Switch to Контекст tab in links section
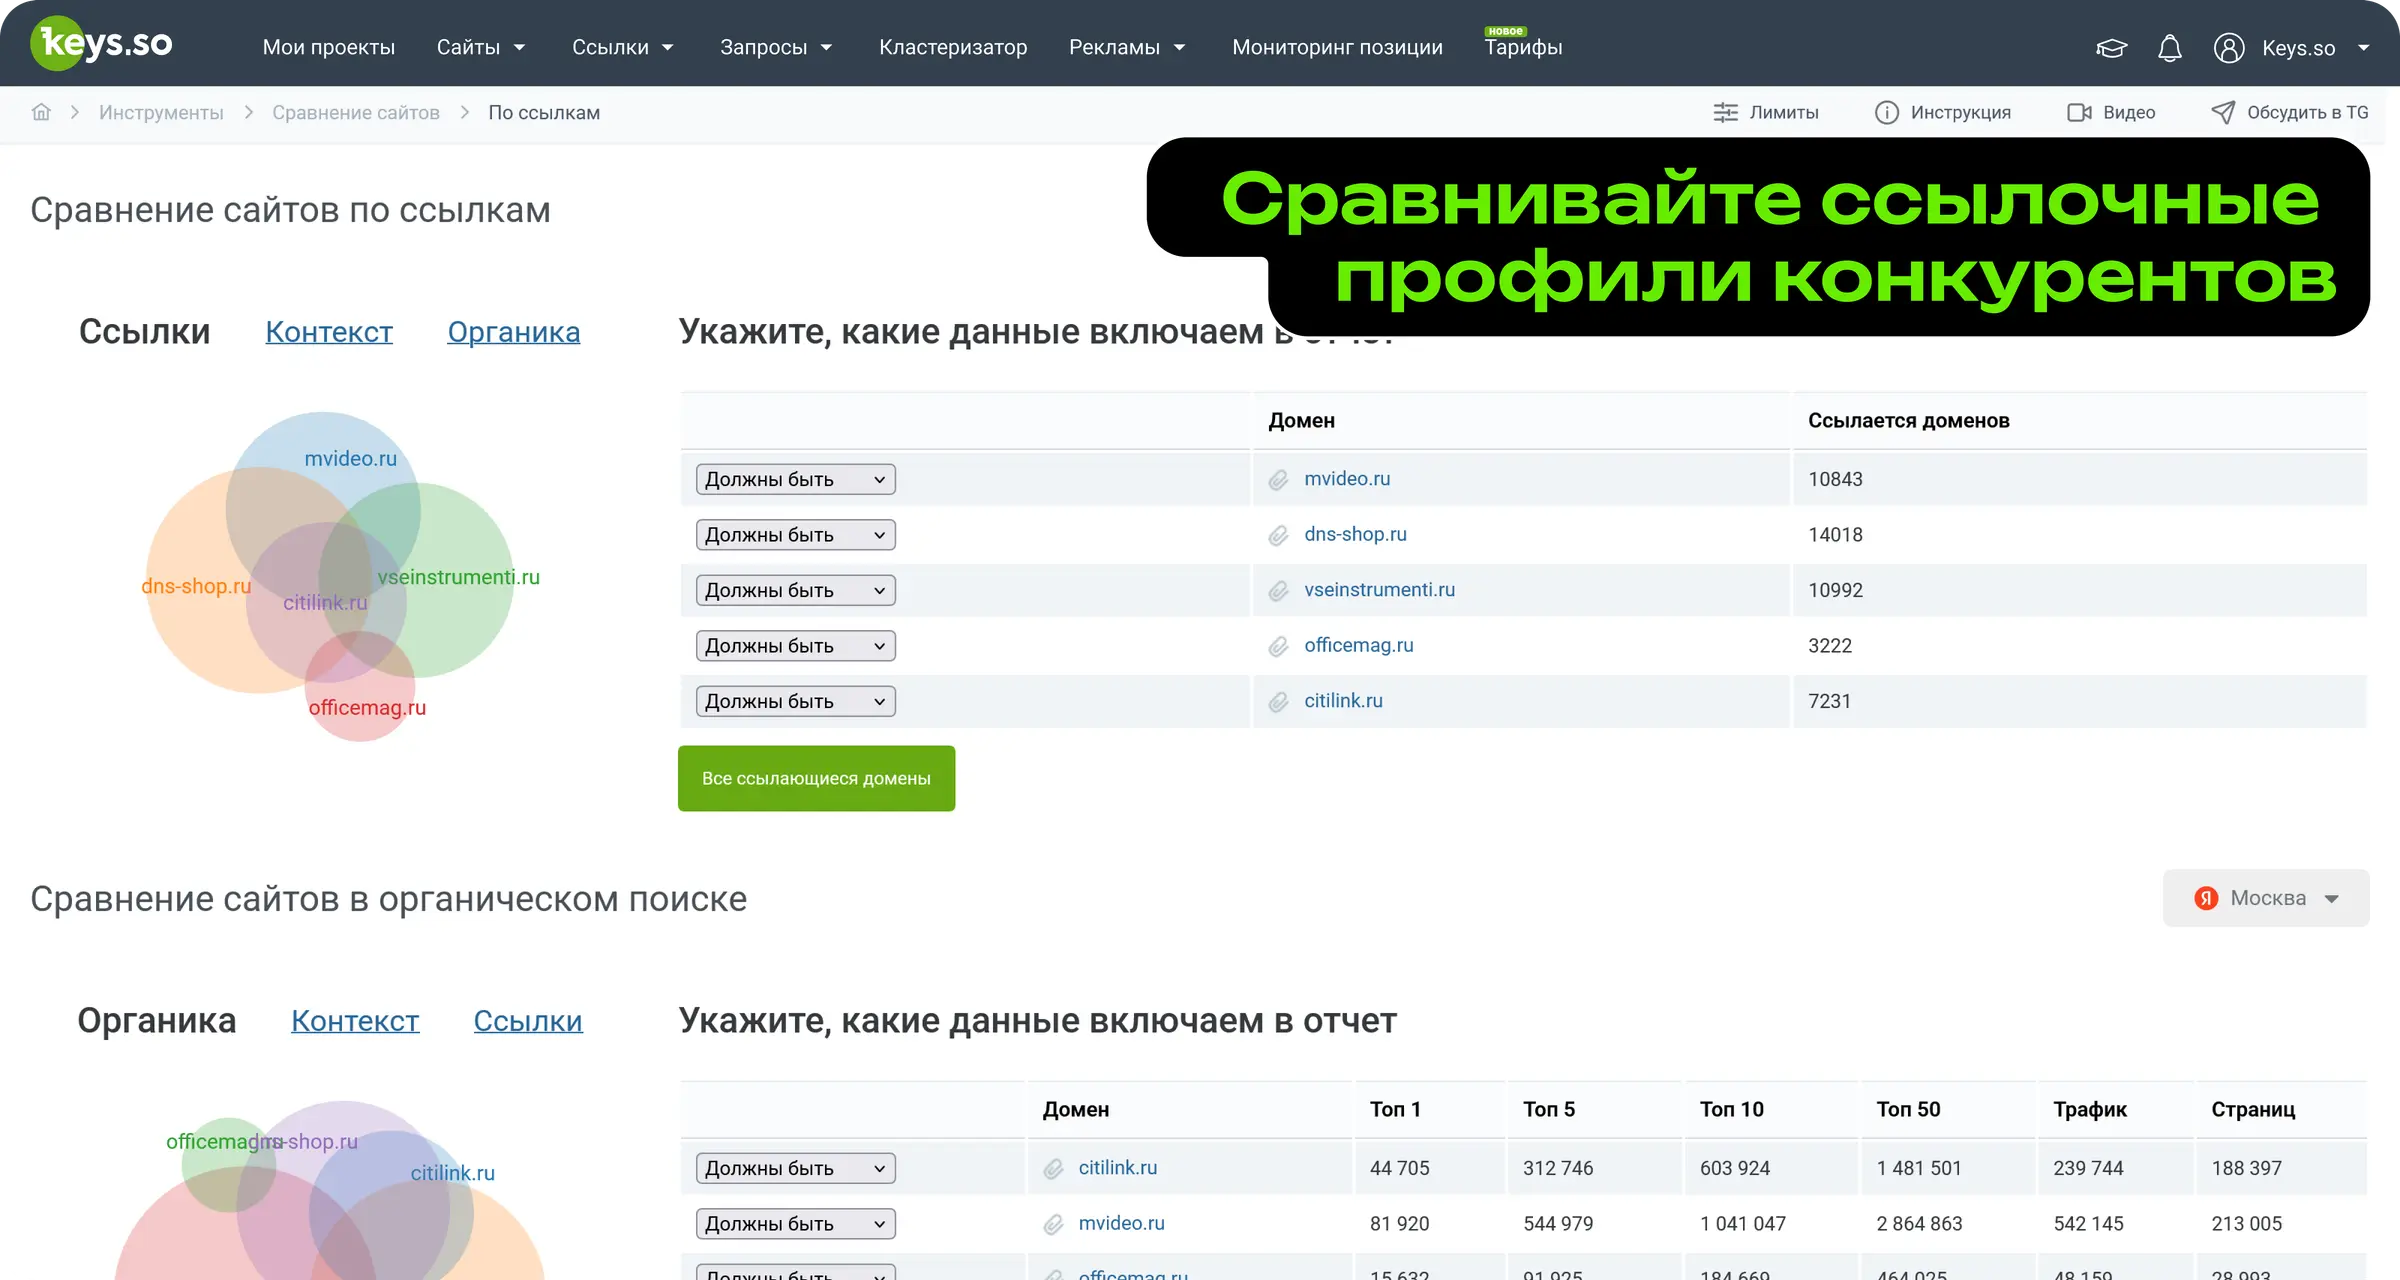Image resolution: width=2400 pixels, height=1280 pixels. pyautogui.click(x=329, y=332)
